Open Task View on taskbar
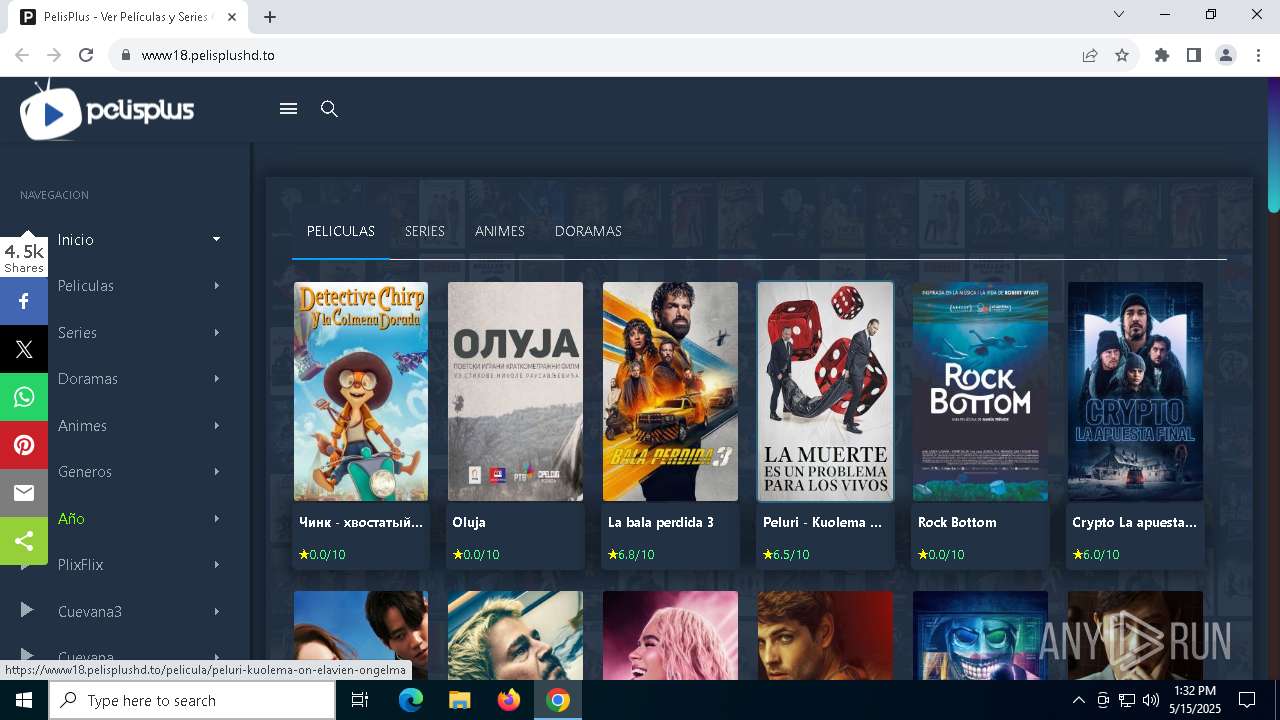Screen dimensions: 1280x720 point(360,700)
